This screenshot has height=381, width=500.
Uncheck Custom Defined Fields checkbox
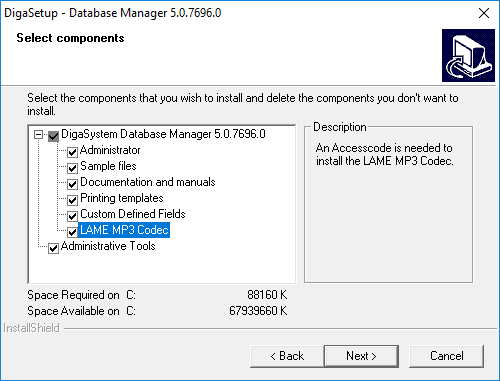point(72,216)
